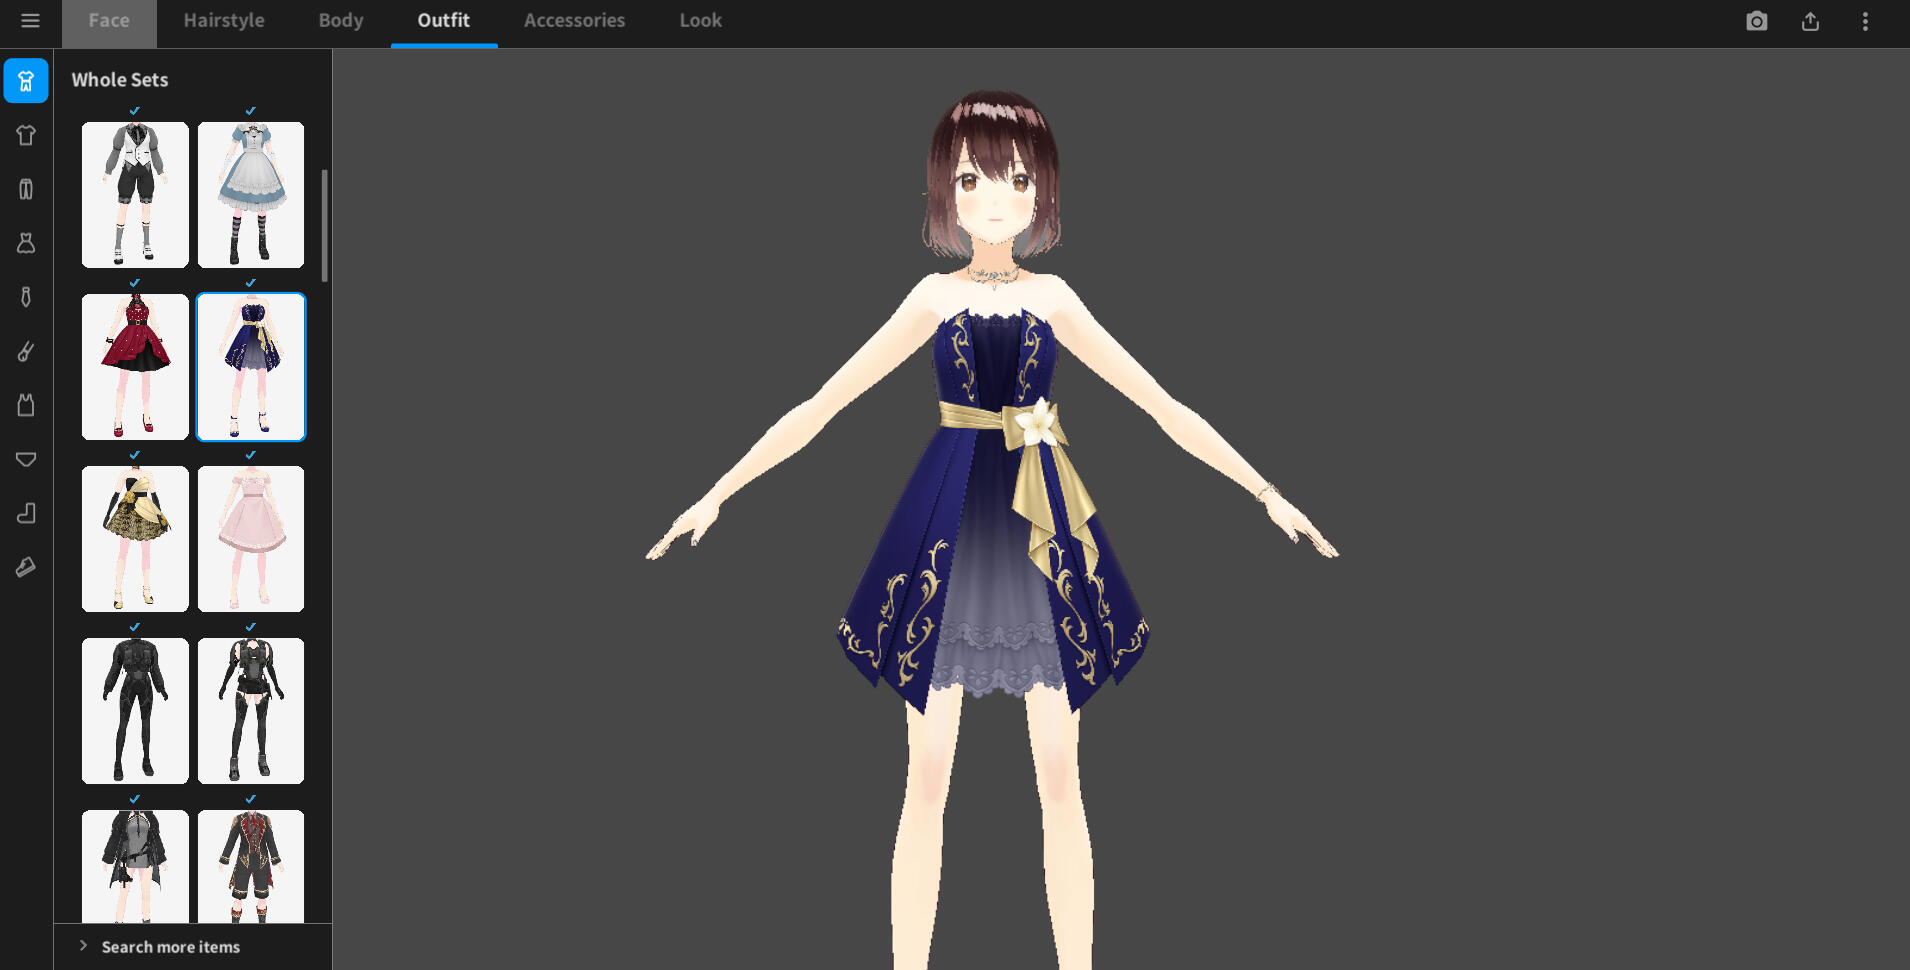Open the inner tank top category icon
Image resolution: width=1910 pixels, height=970 pixels.
[26, 405]
